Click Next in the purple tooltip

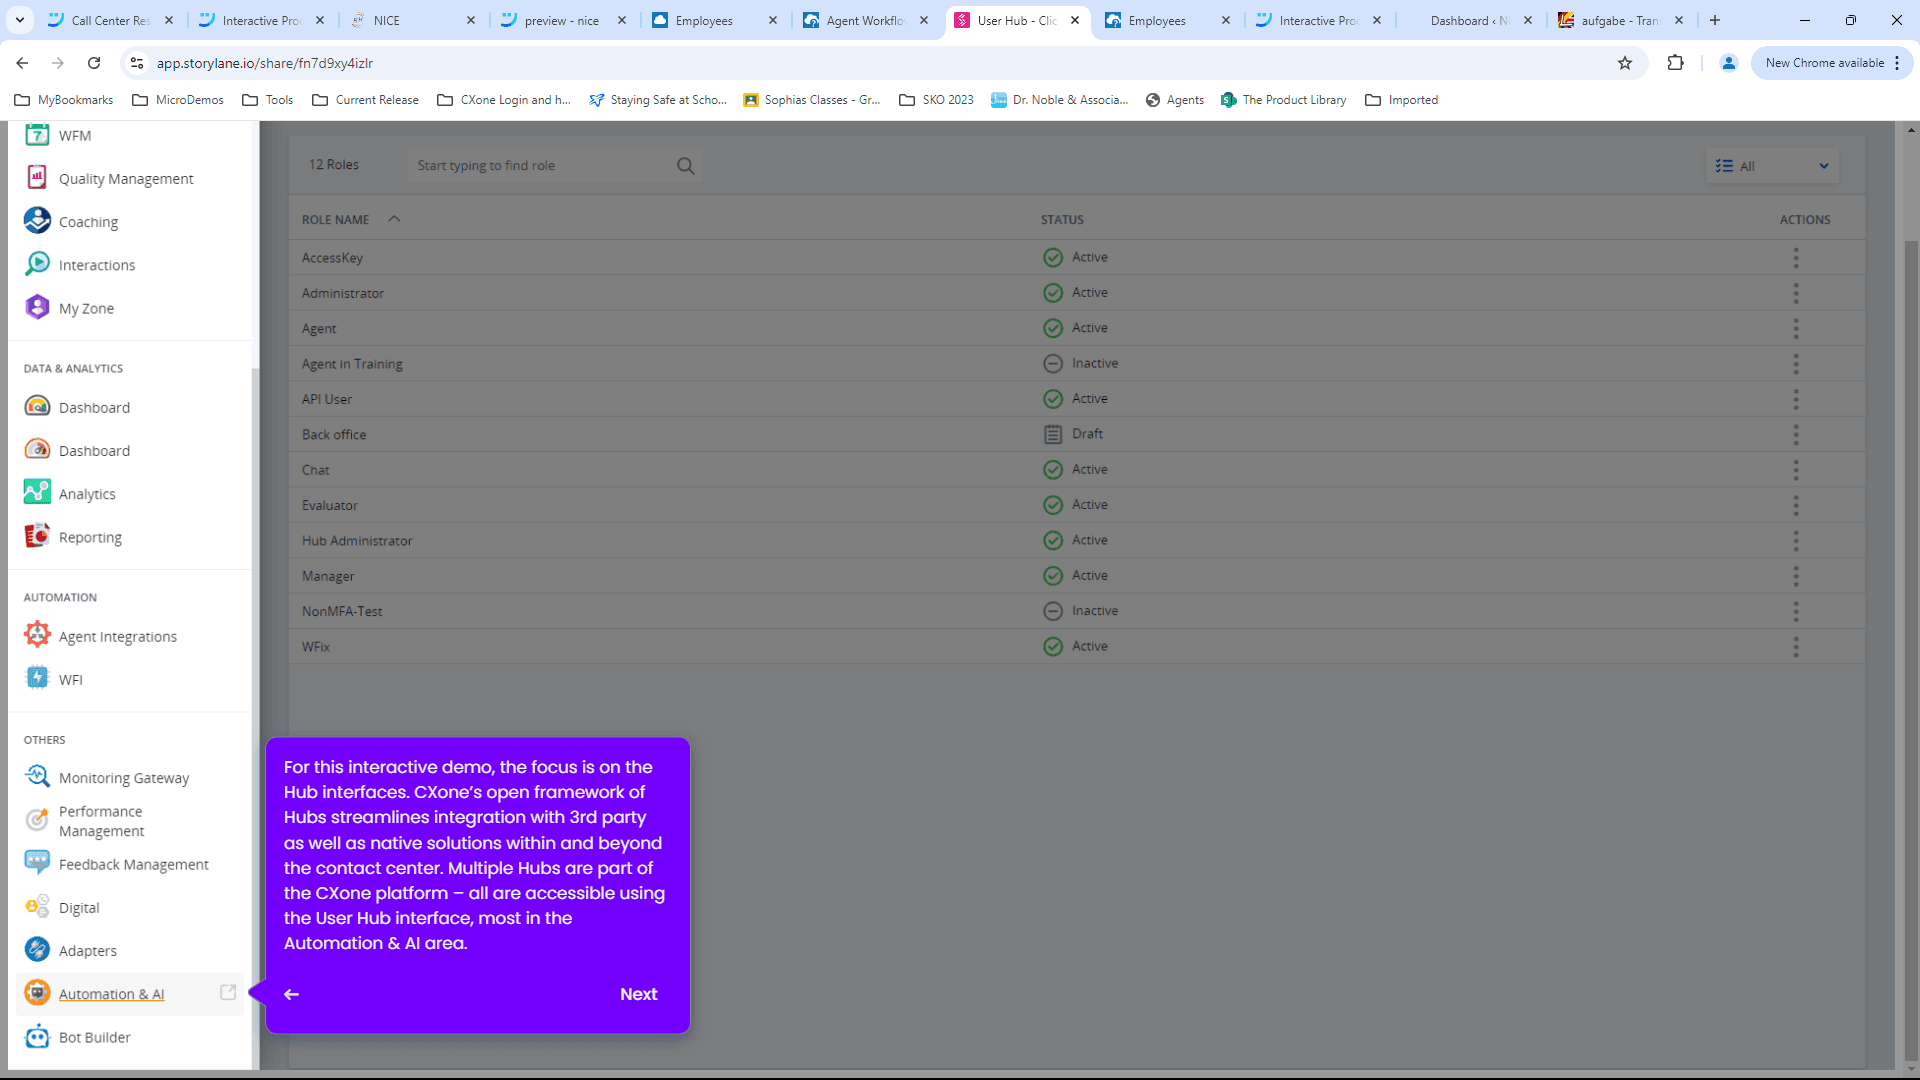638,994
